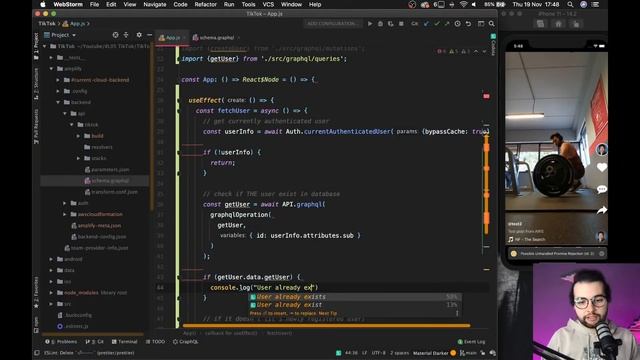Open the Problems tool window
Image resolution: width=640 pixels, height=360 pixels.
pos(61,342)
